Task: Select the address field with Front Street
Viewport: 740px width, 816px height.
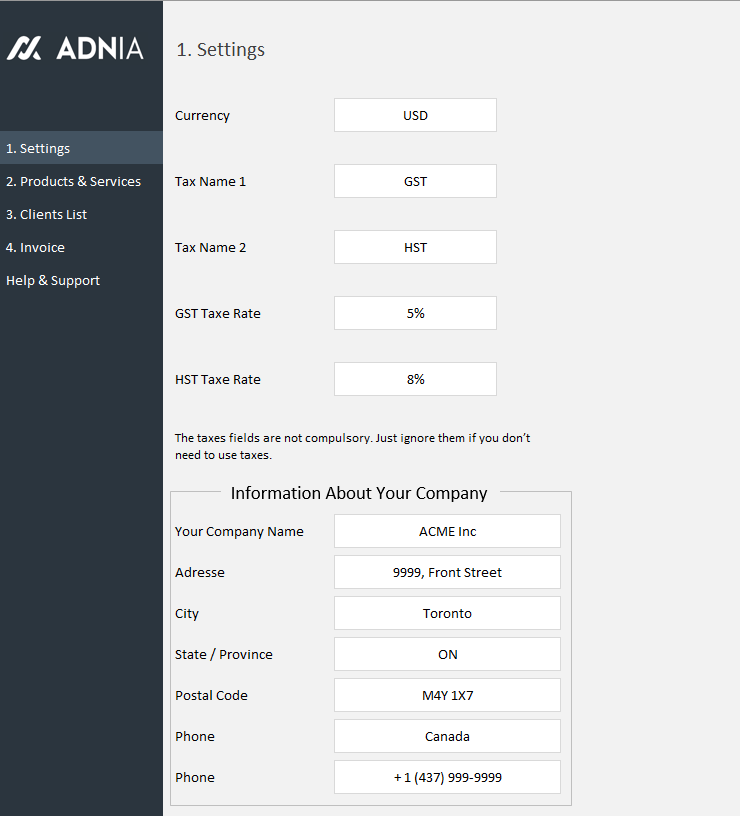Action: coord(447,572)
